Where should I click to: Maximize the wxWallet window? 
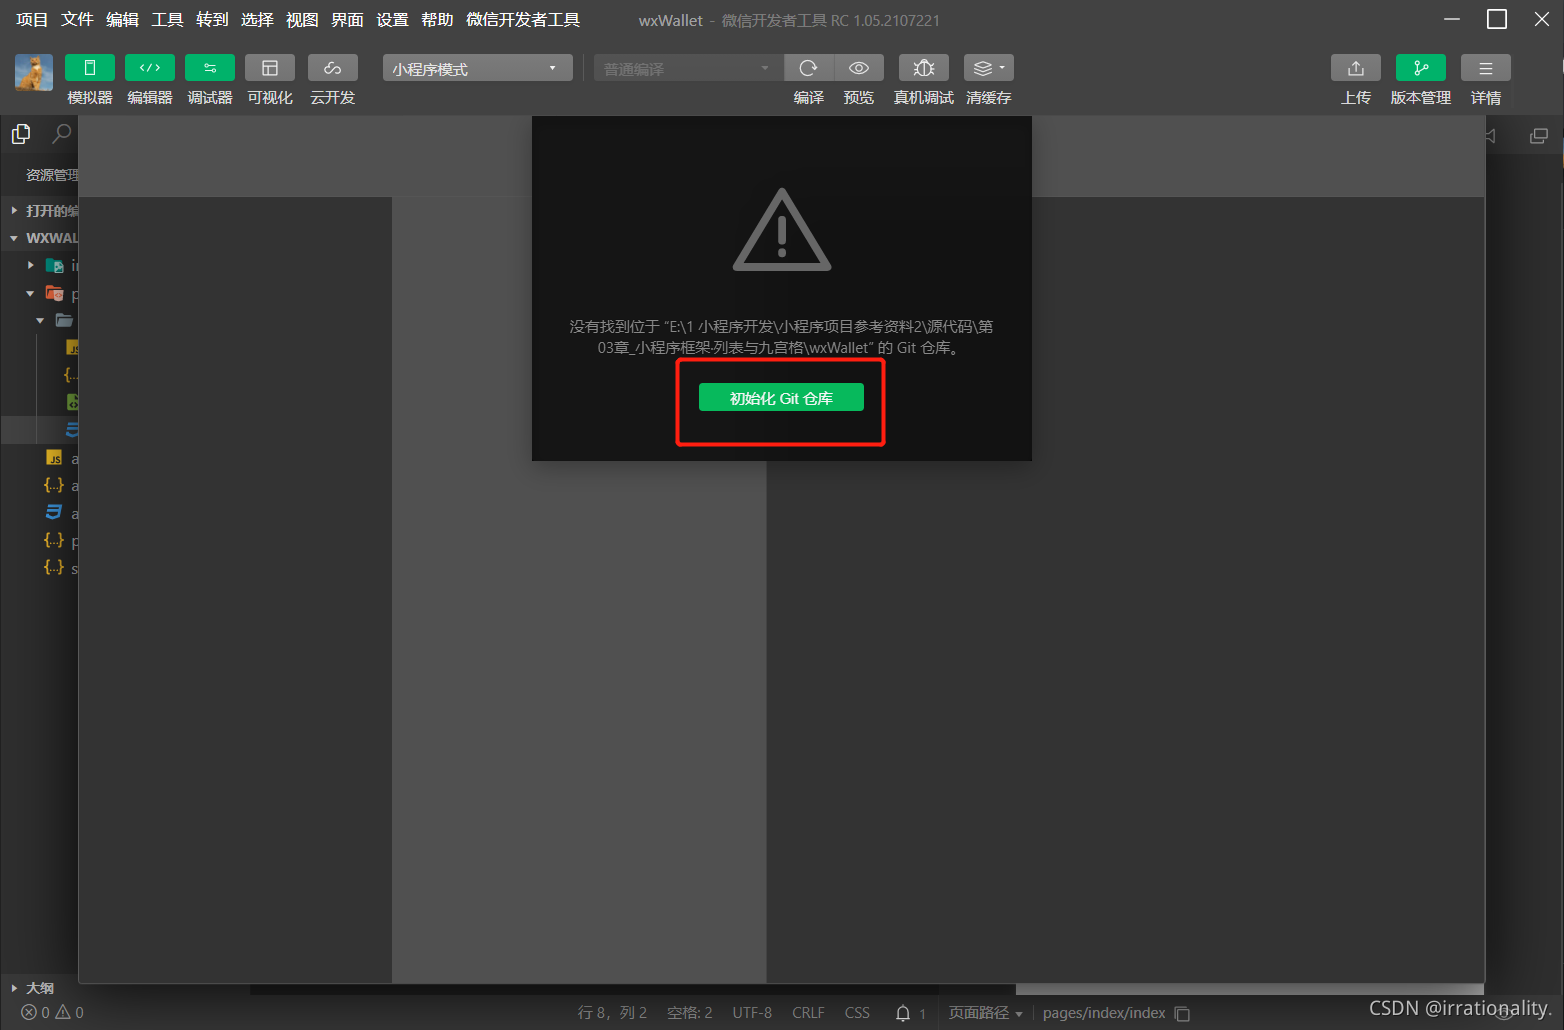pos(1497,19)
